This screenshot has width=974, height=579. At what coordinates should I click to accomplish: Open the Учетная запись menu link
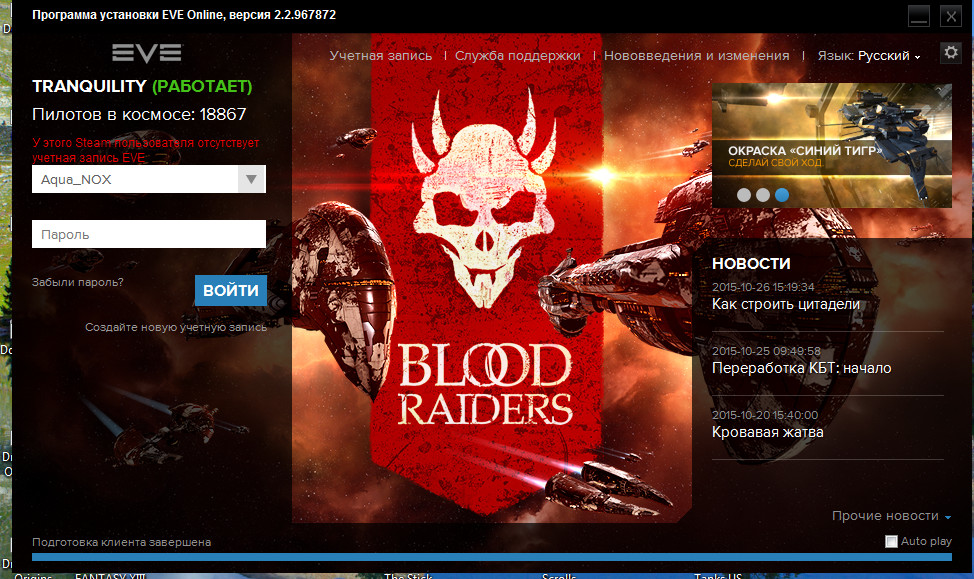tap(381, 56)
